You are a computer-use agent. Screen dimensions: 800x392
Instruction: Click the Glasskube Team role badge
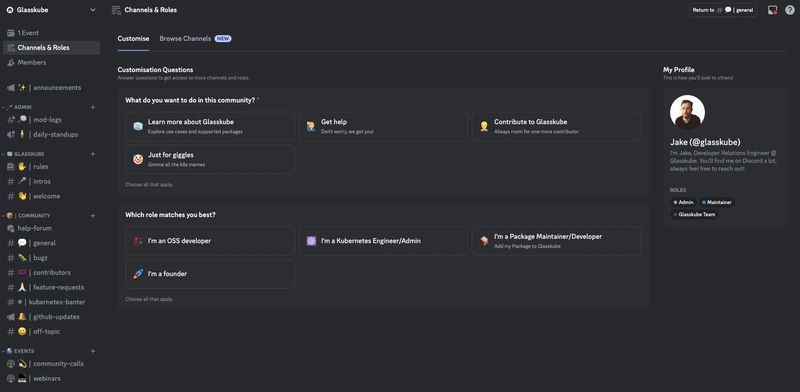694,215
